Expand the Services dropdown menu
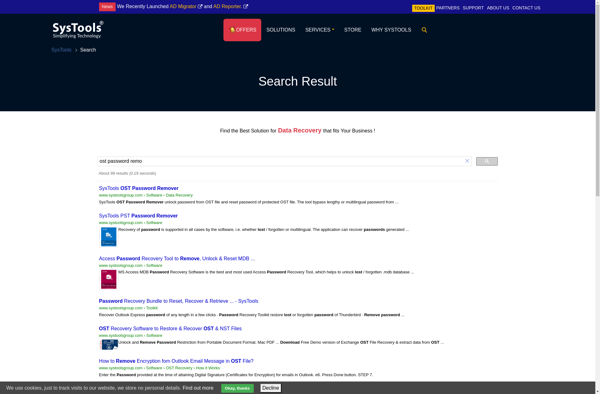Screen dimensions: 600x394 319,30
